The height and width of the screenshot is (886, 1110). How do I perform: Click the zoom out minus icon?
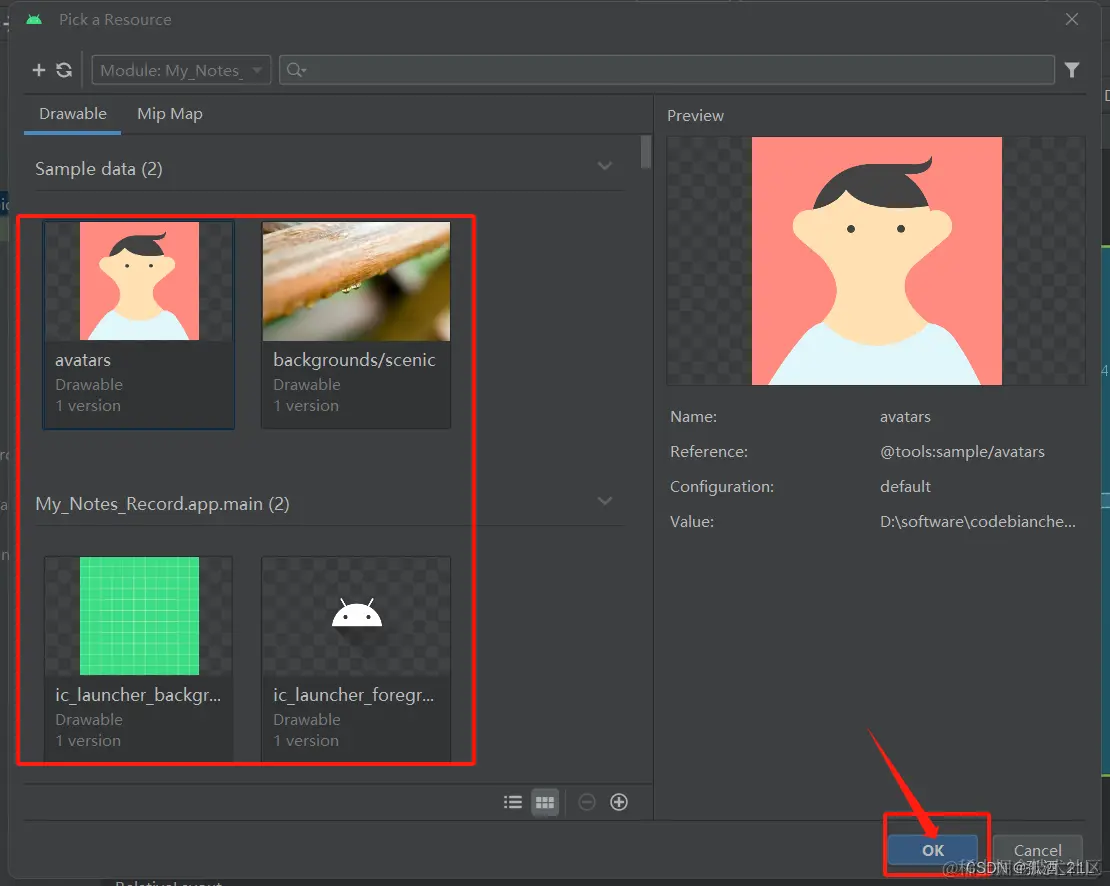[587, 802]
